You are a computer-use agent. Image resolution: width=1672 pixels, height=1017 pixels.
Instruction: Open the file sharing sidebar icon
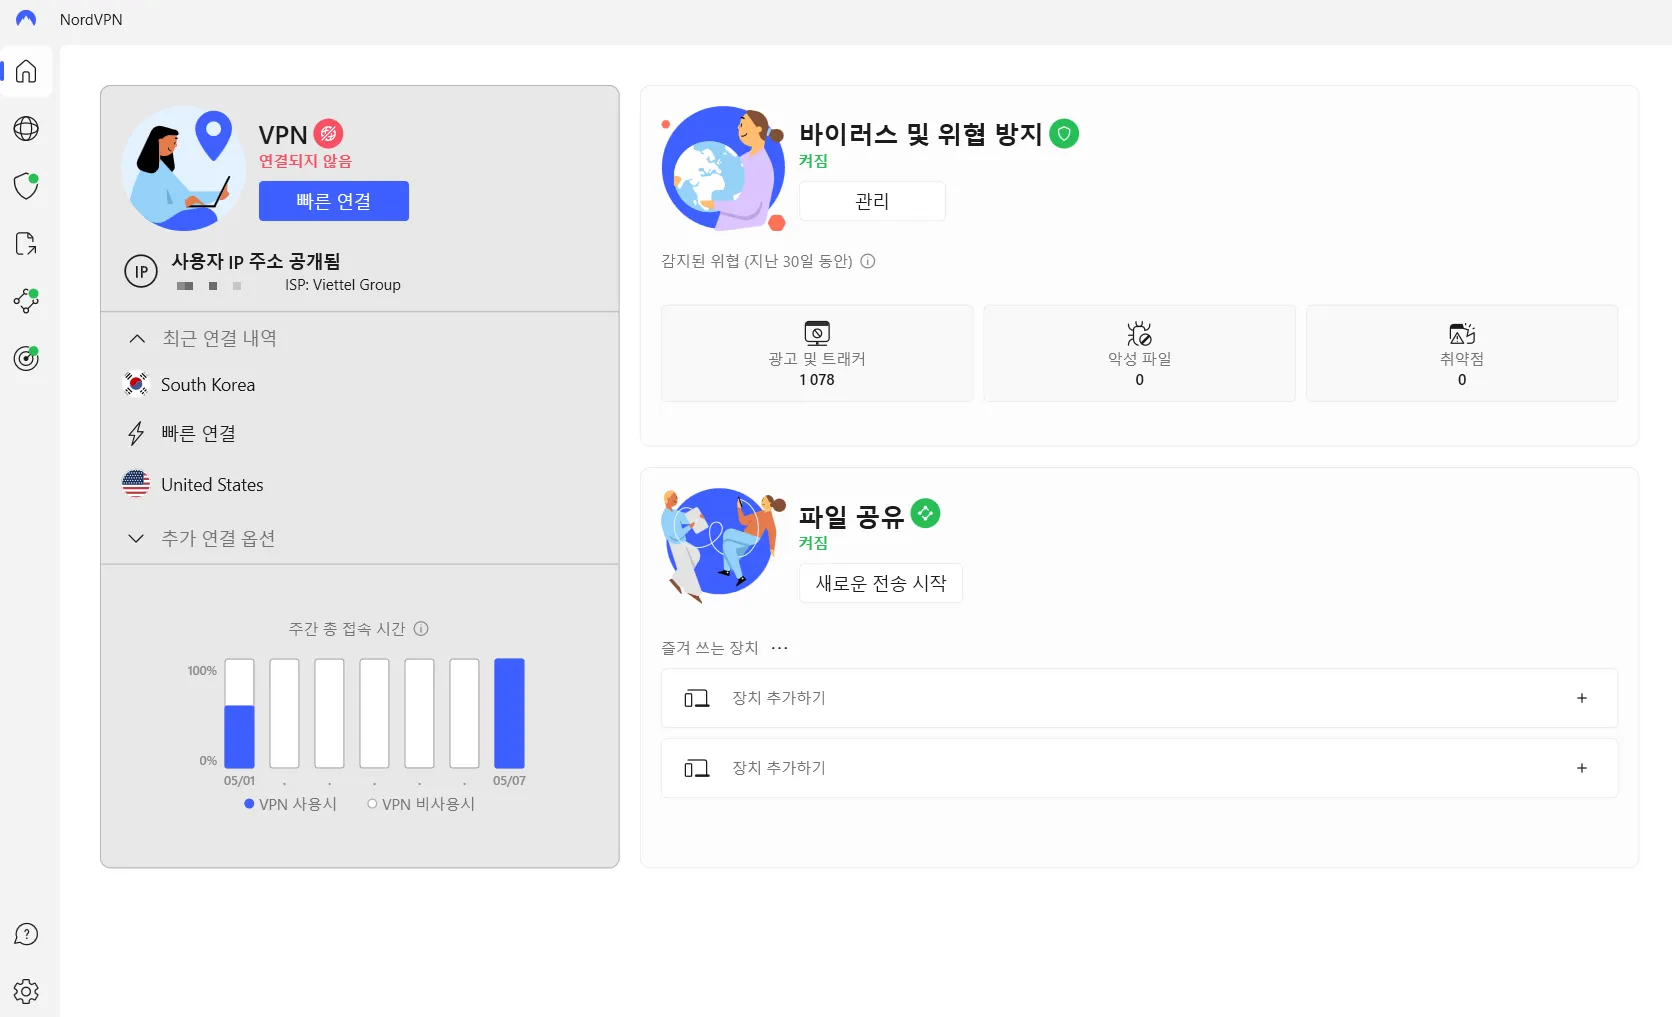point(26,243)
